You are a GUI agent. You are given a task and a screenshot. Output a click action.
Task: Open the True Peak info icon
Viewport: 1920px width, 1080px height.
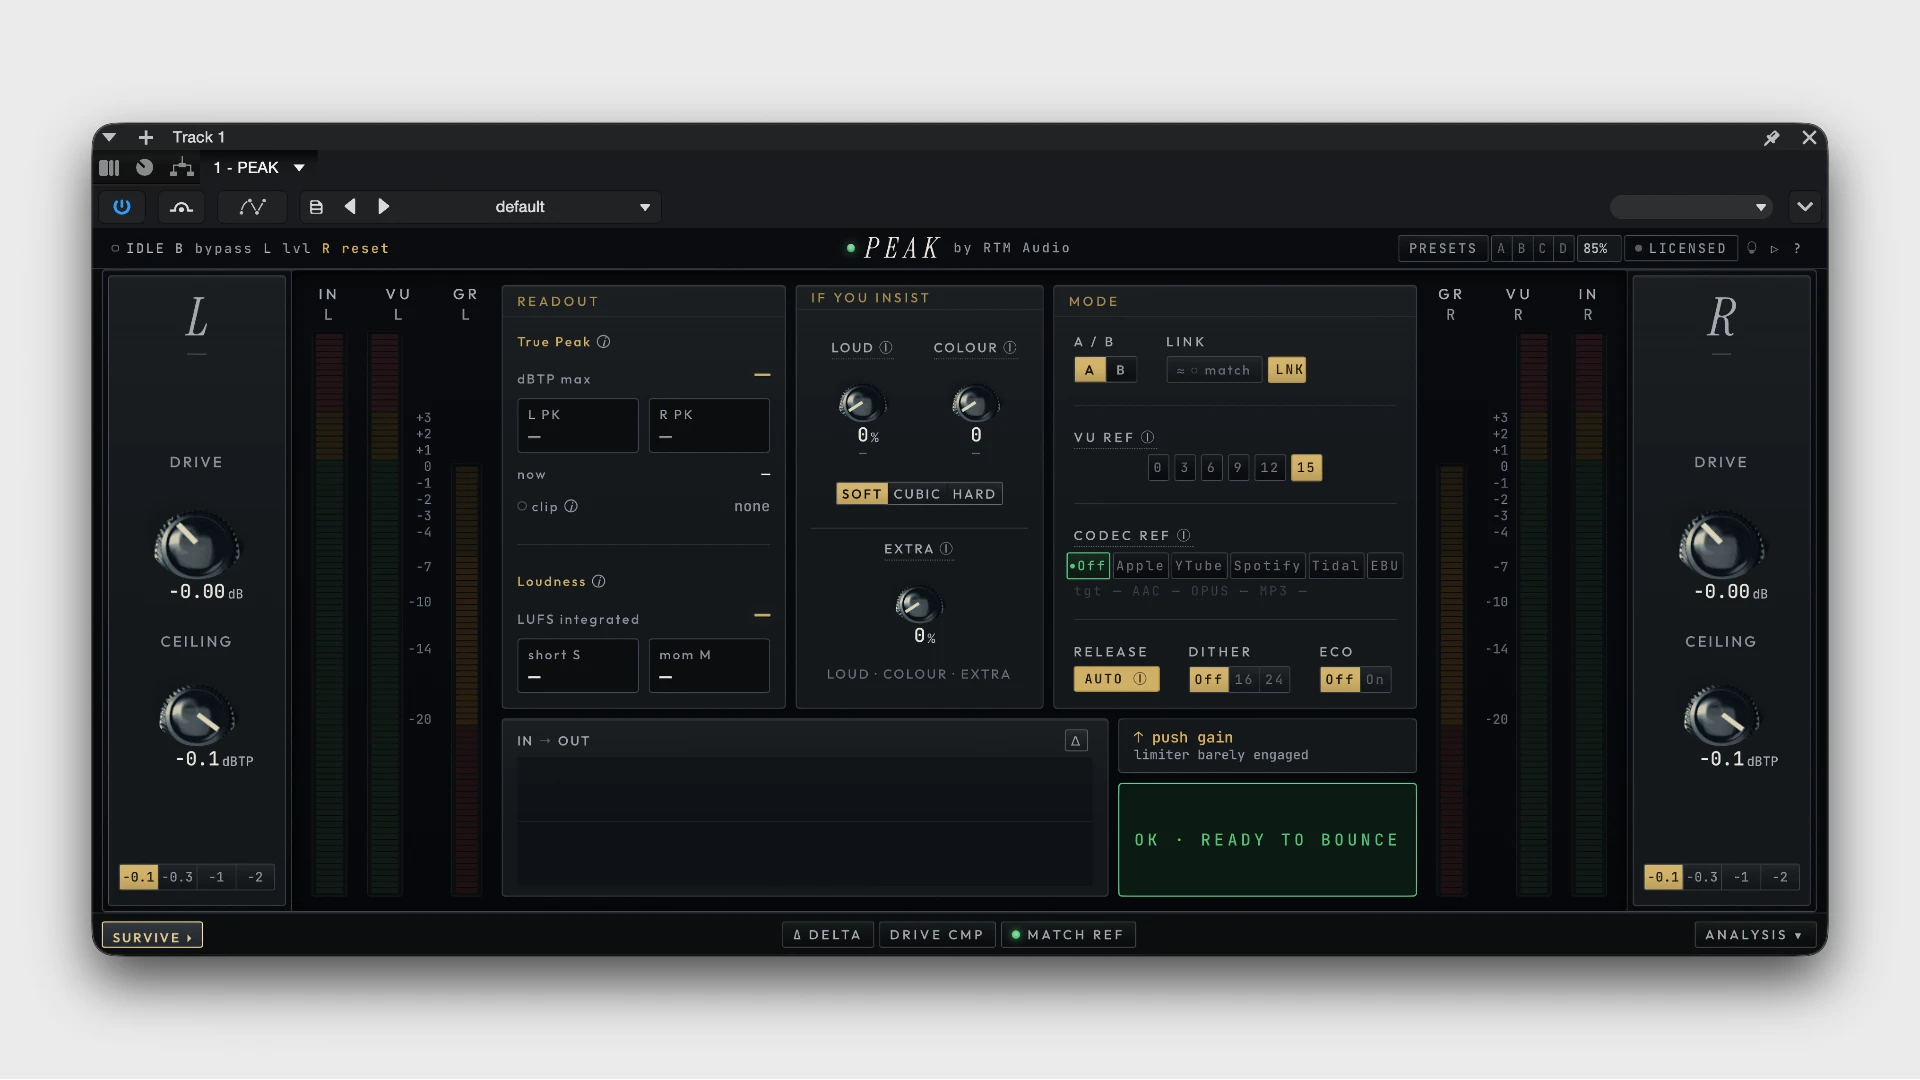coord(604,342)
